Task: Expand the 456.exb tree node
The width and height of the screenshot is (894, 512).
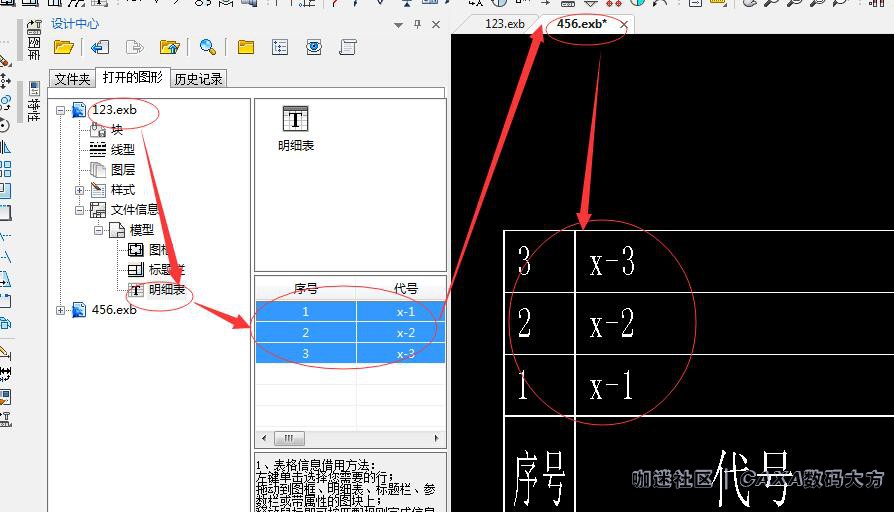Action: click(61, 310)
